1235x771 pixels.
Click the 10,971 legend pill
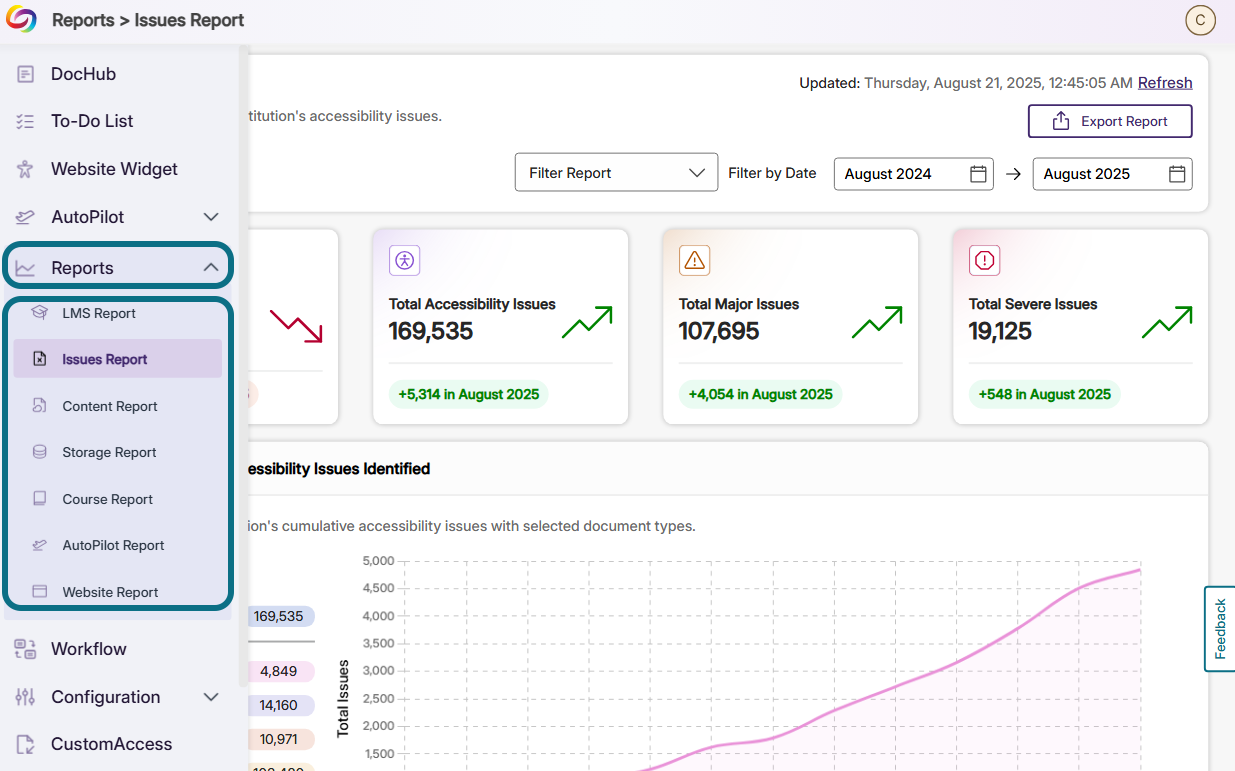[x=279, y=740]
